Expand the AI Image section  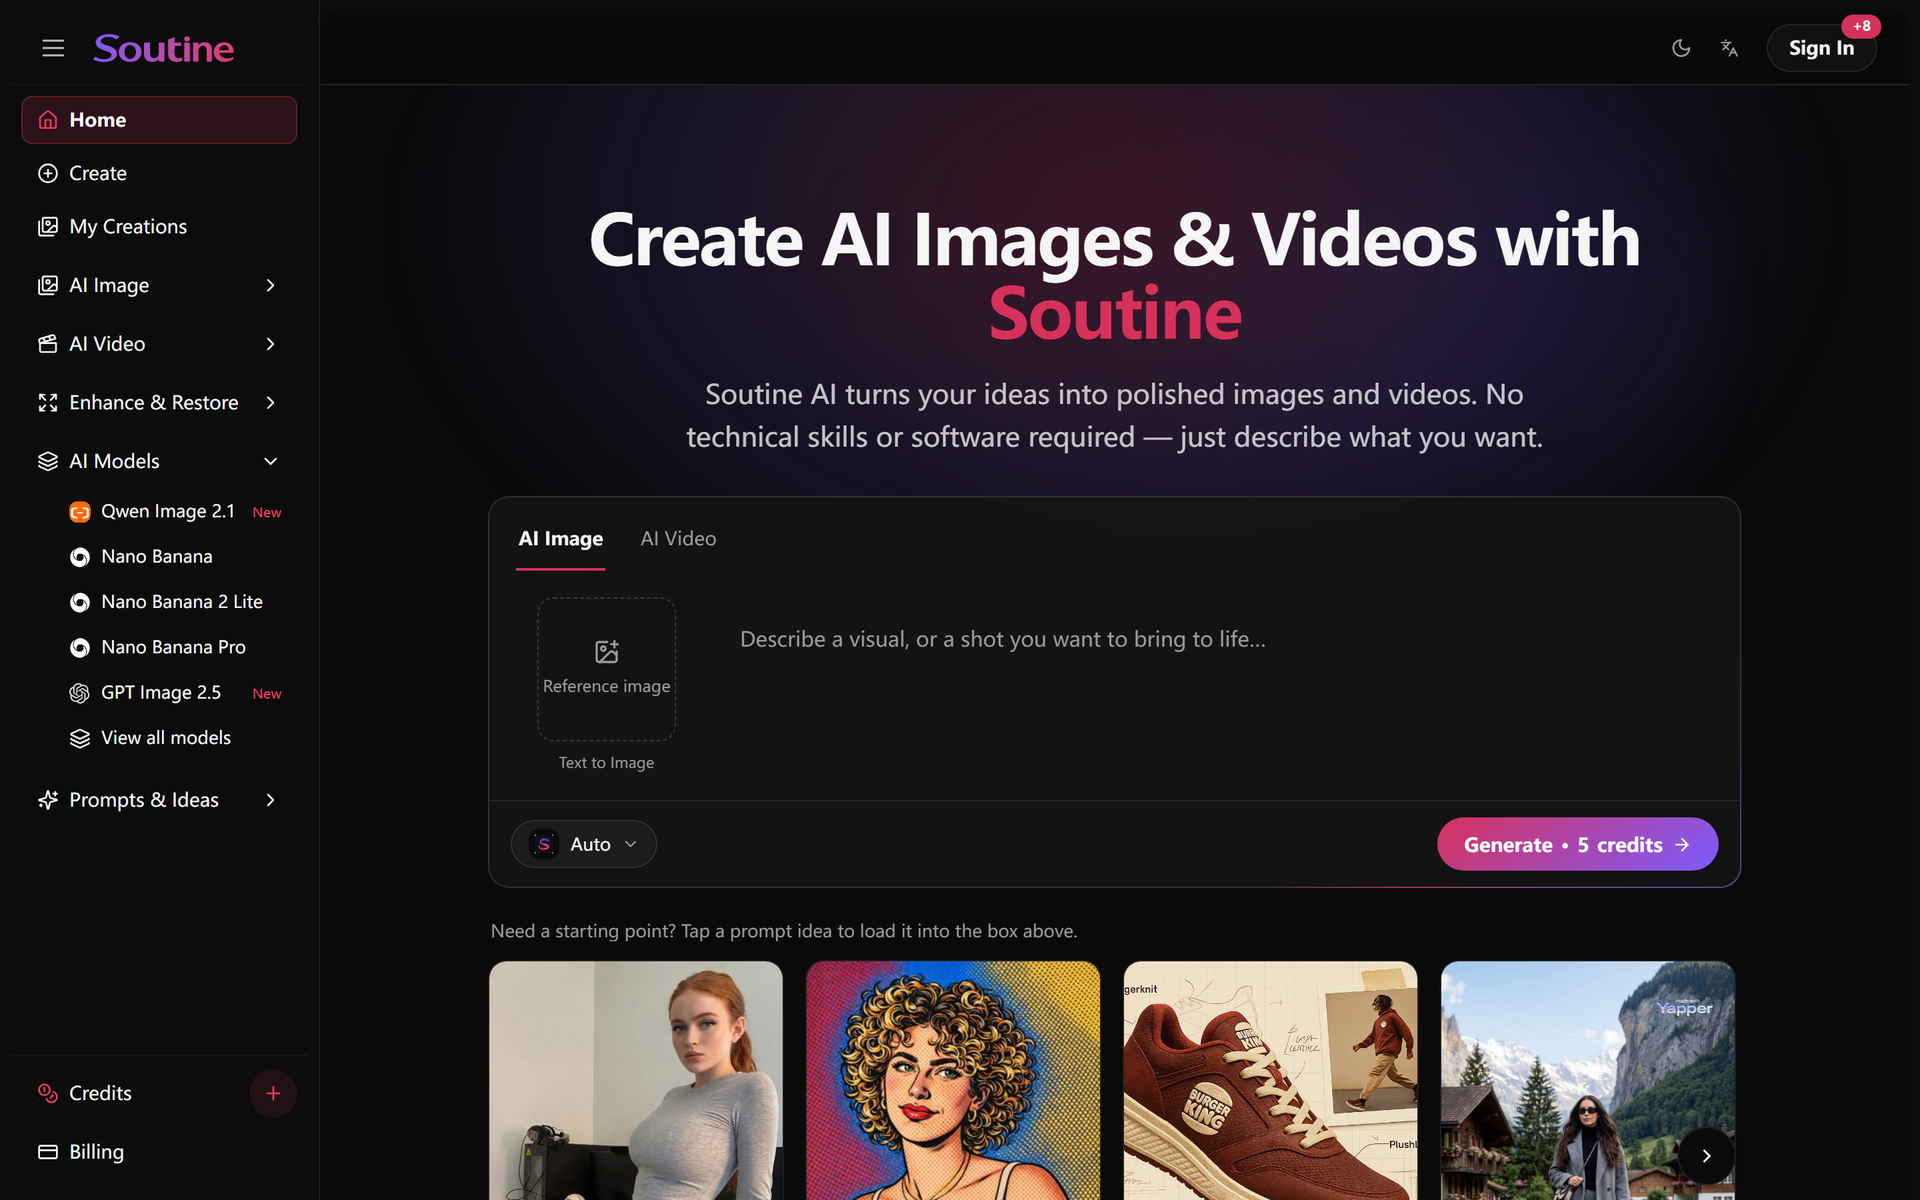(x=159, y=285)
